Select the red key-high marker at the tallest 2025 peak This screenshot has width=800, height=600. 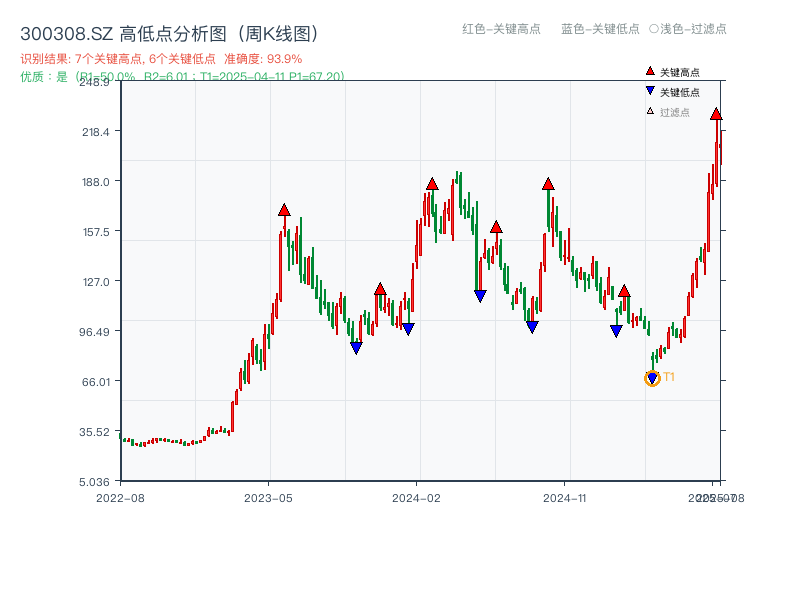716,116
